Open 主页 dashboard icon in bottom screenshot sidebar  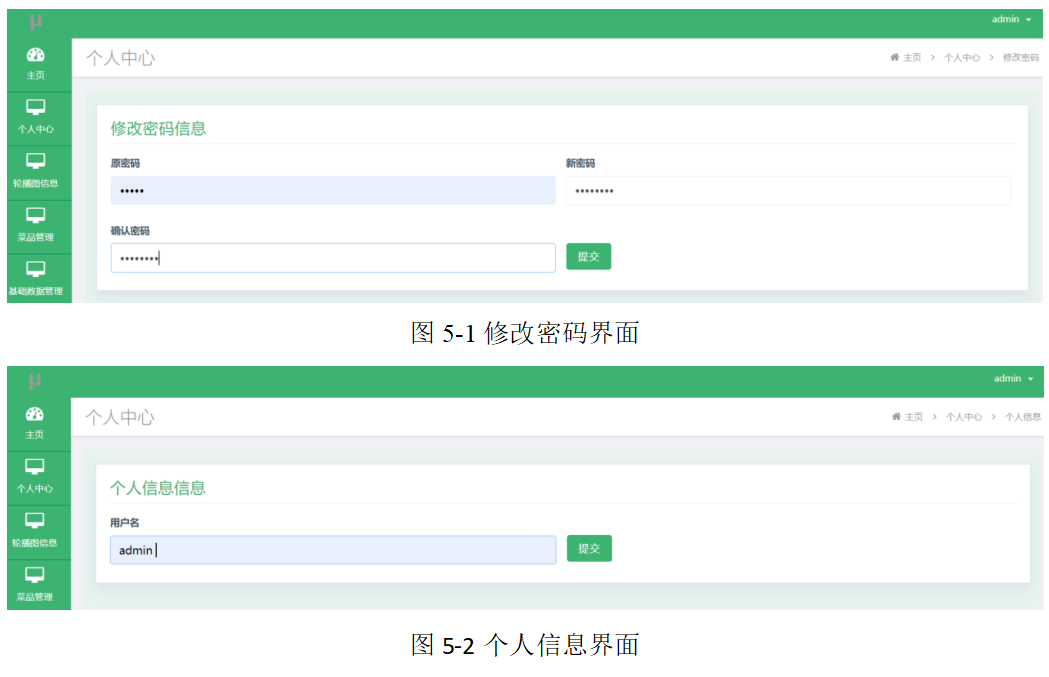pyautogui.click(x=35, y=414)
